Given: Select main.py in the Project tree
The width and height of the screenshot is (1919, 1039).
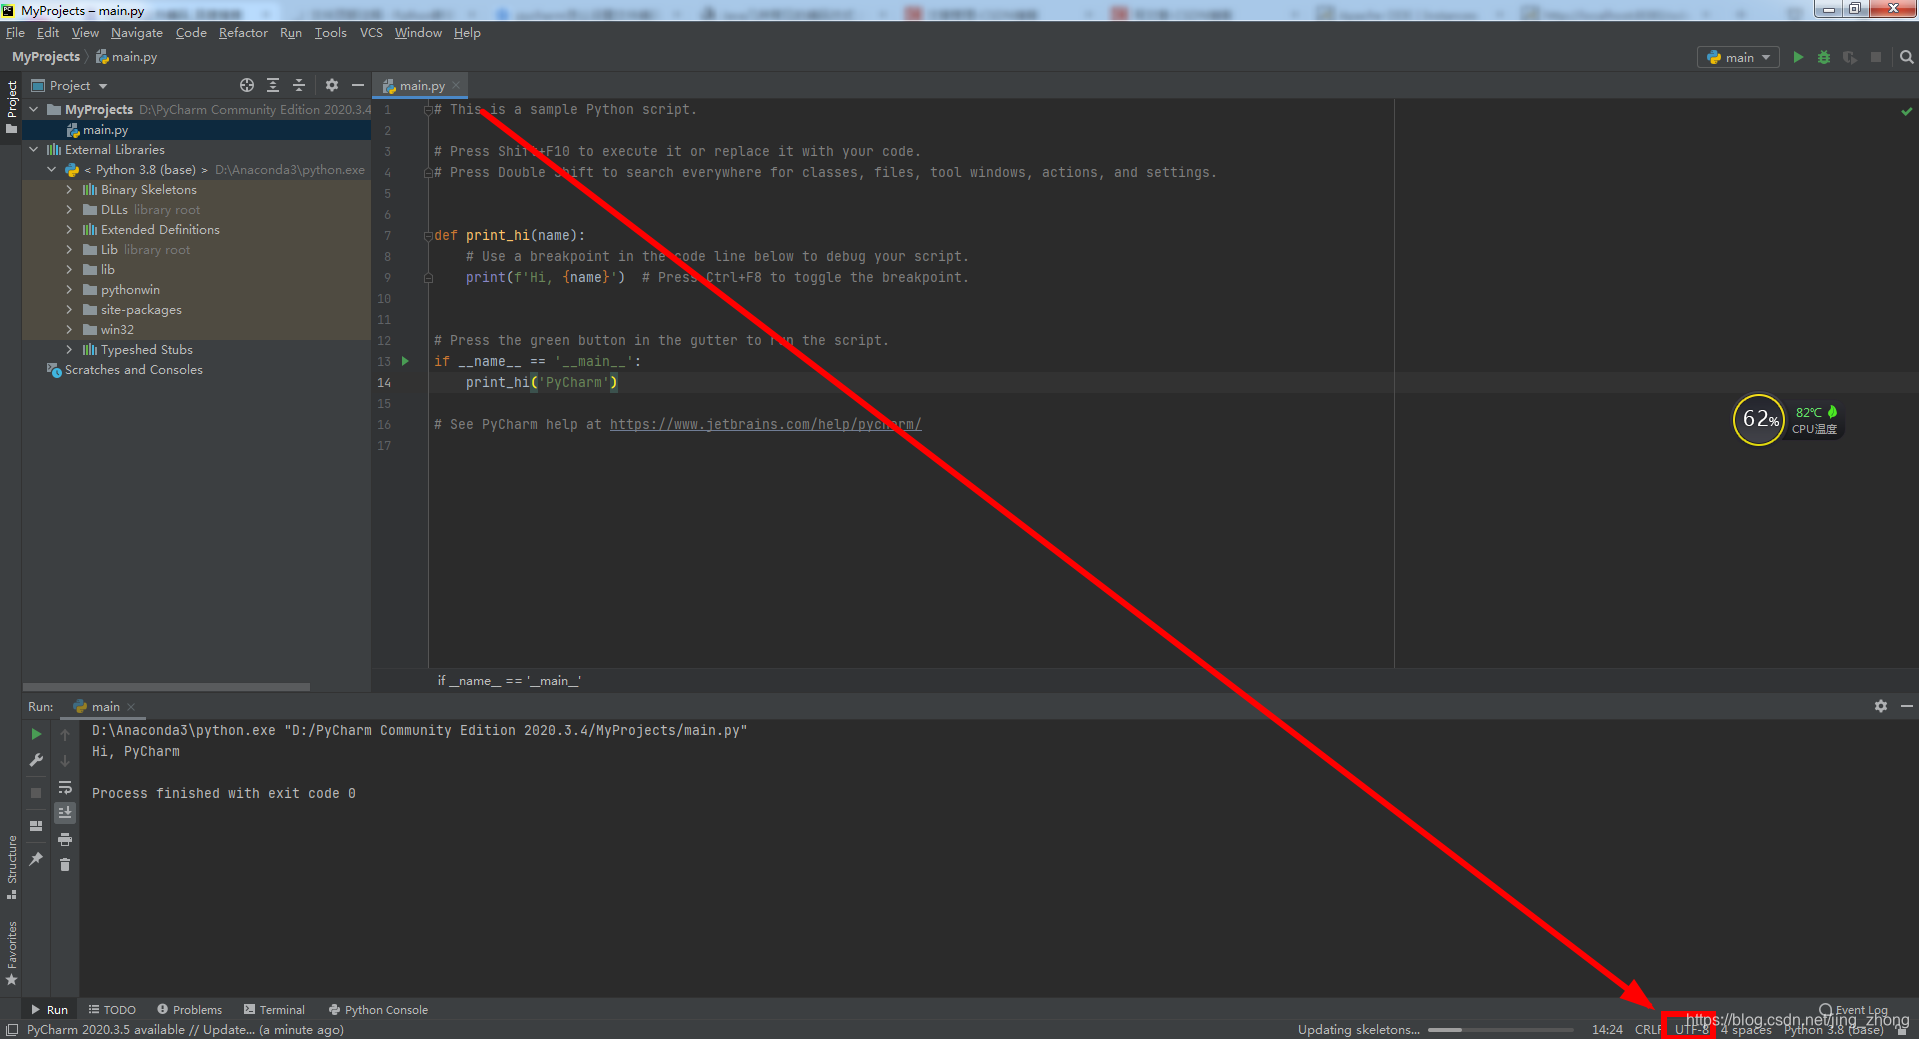Looking at the screenshot, I should pyautogui.click(x=196, y=130).
